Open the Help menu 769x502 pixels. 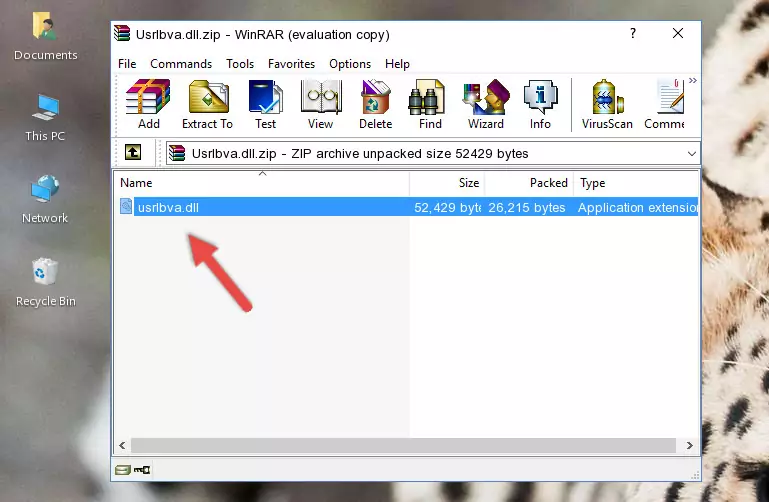(x=397, y=64)
